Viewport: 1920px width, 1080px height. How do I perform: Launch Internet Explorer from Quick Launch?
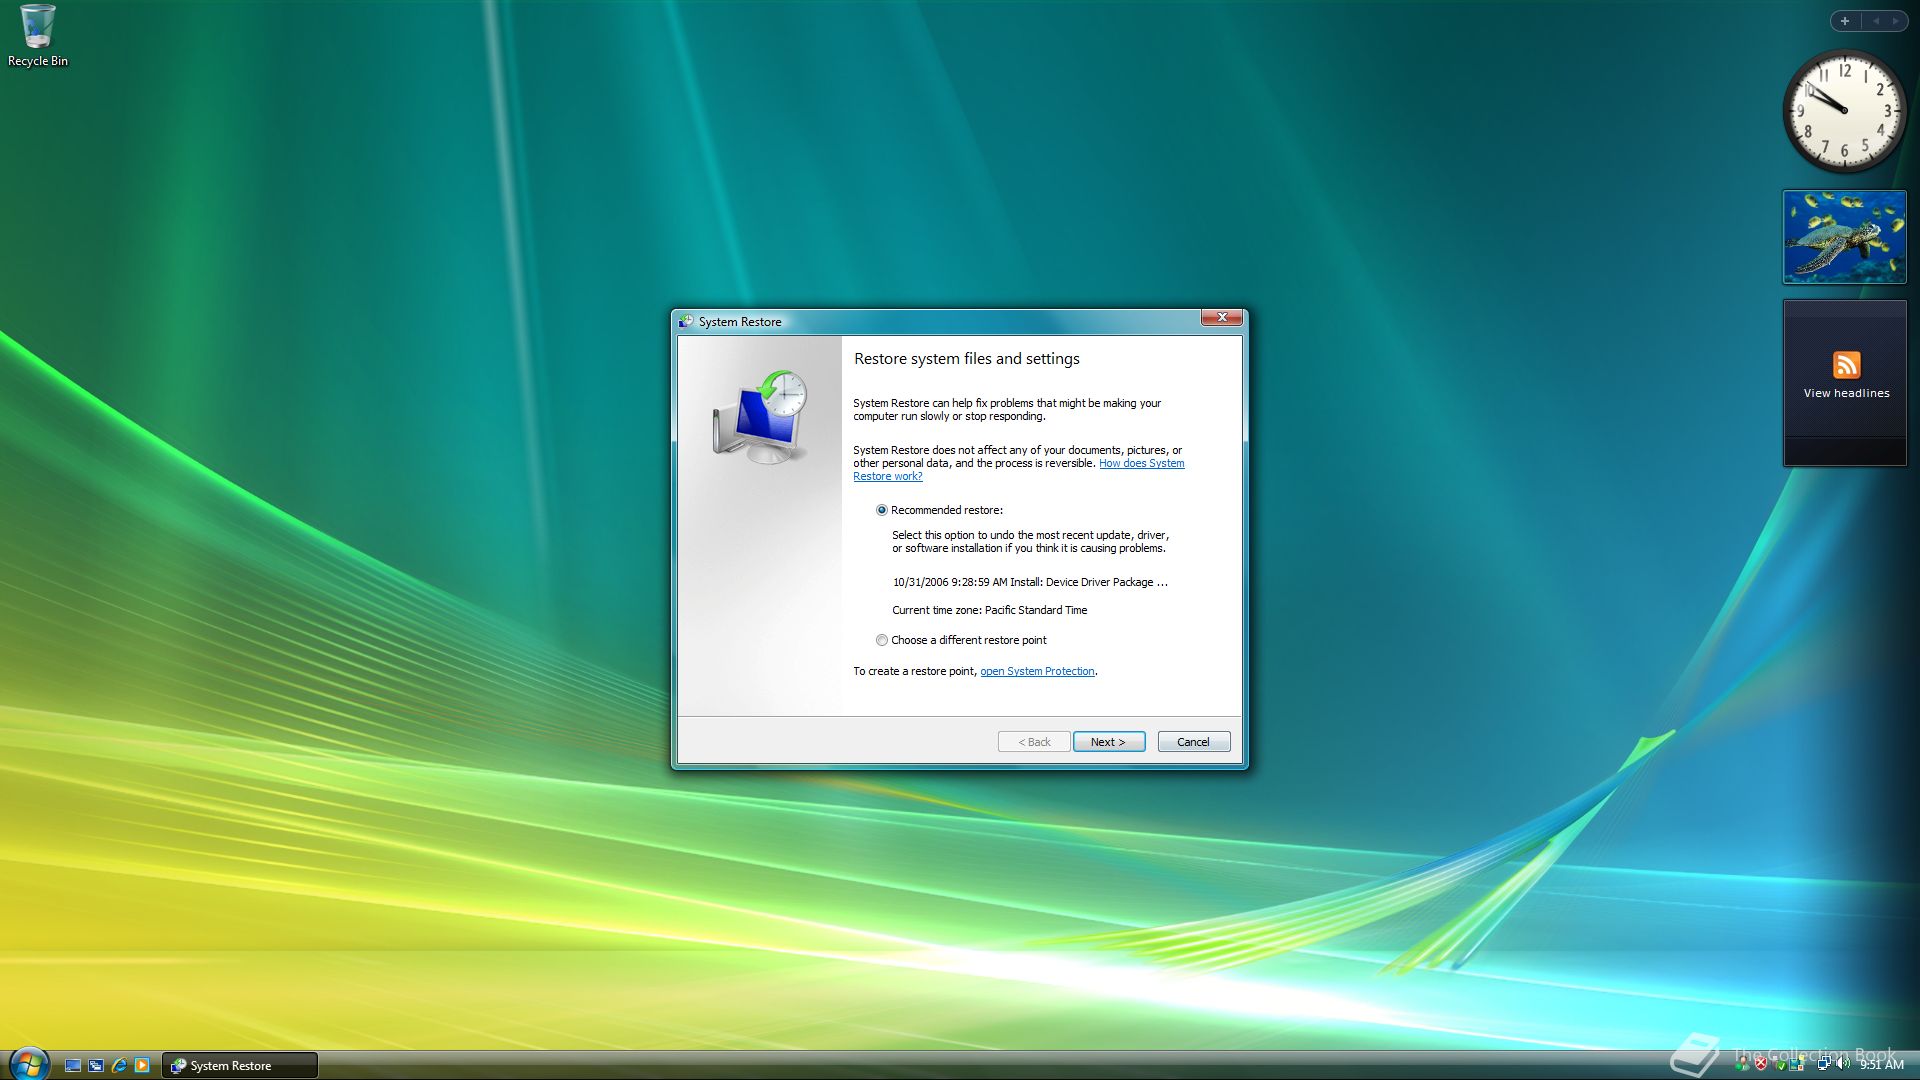[119, 1065]
